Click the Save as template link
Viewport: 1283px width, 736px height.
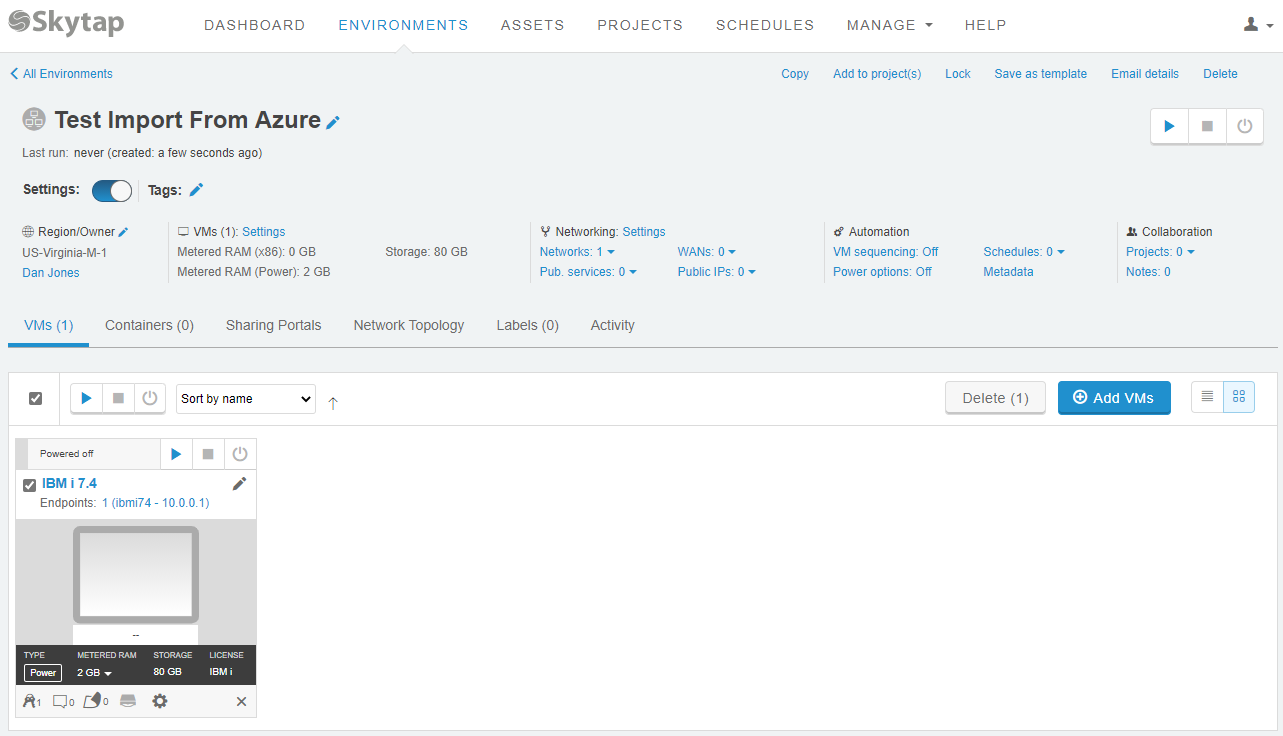(1040, 73)
